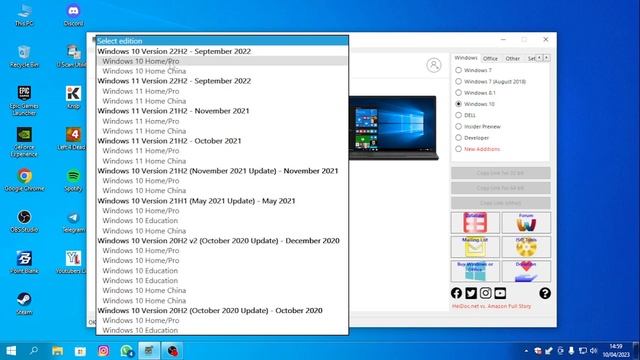Open the Forum icon button
Image resolution: width=640 pixels, height=360 pixels.
[x=526, y=222]
